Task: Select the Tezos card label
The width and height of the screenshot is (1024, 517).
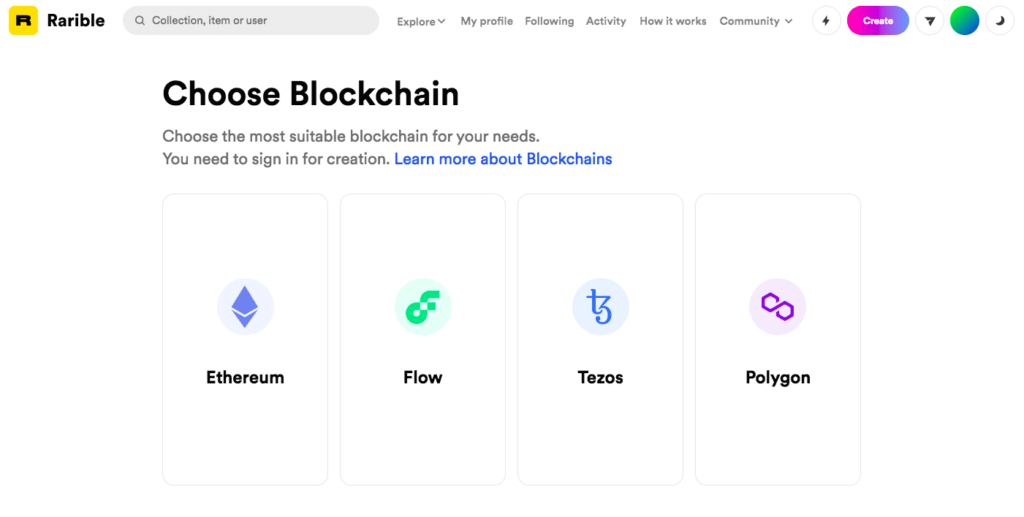Action: pyautogui.click(x=600, y=378)
